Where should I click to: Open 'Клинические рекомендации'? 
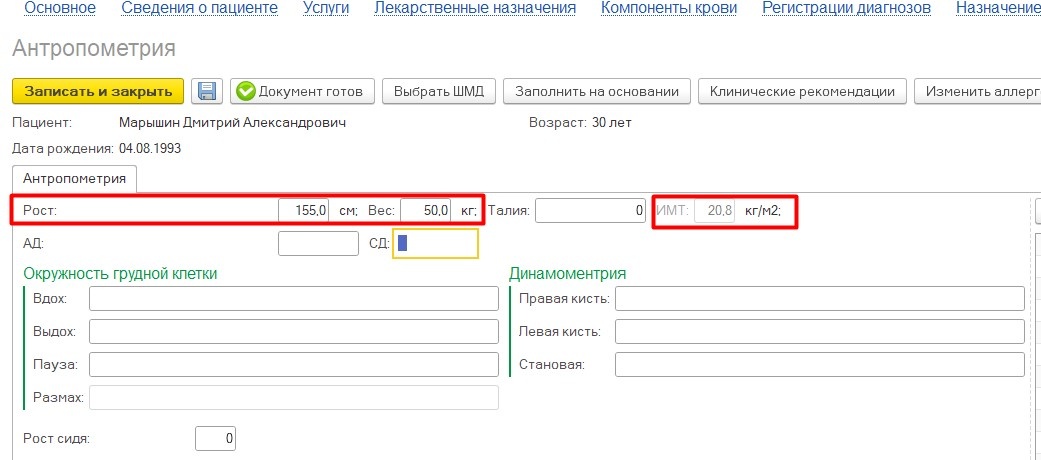[802, 91]
